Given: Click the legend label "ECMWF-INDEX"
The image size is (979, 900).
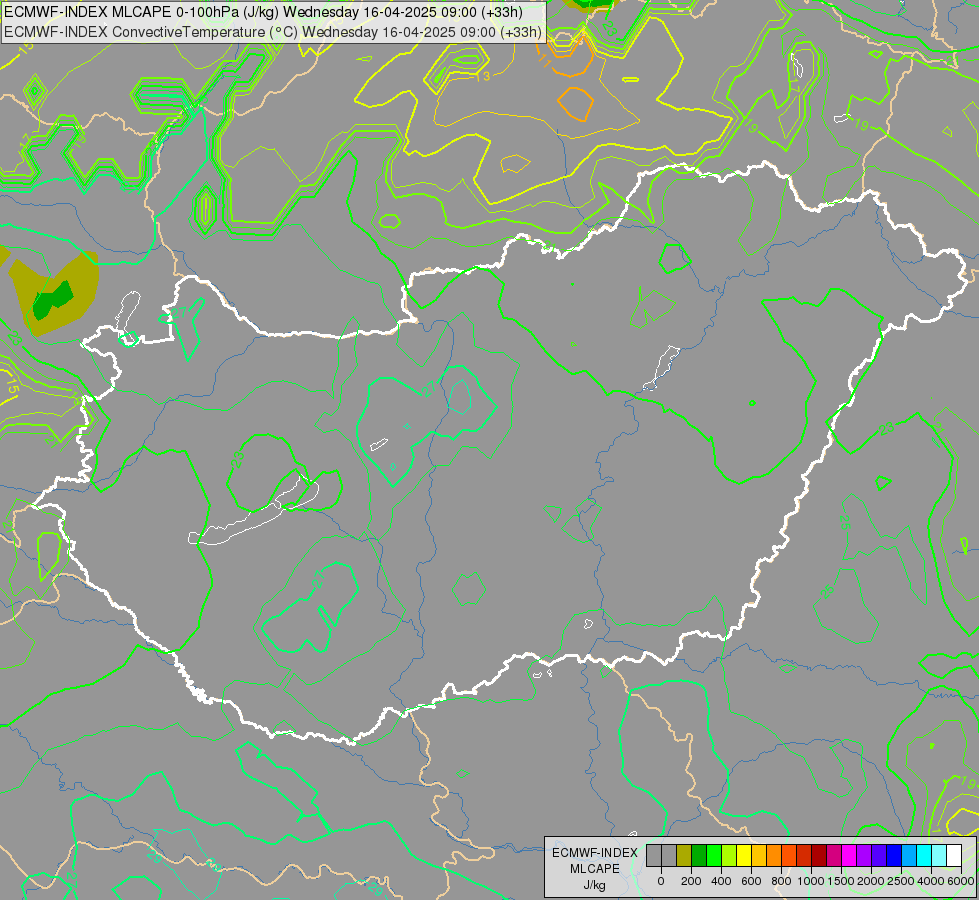Looking at the screenshot, I should click(x=595, y=853).
